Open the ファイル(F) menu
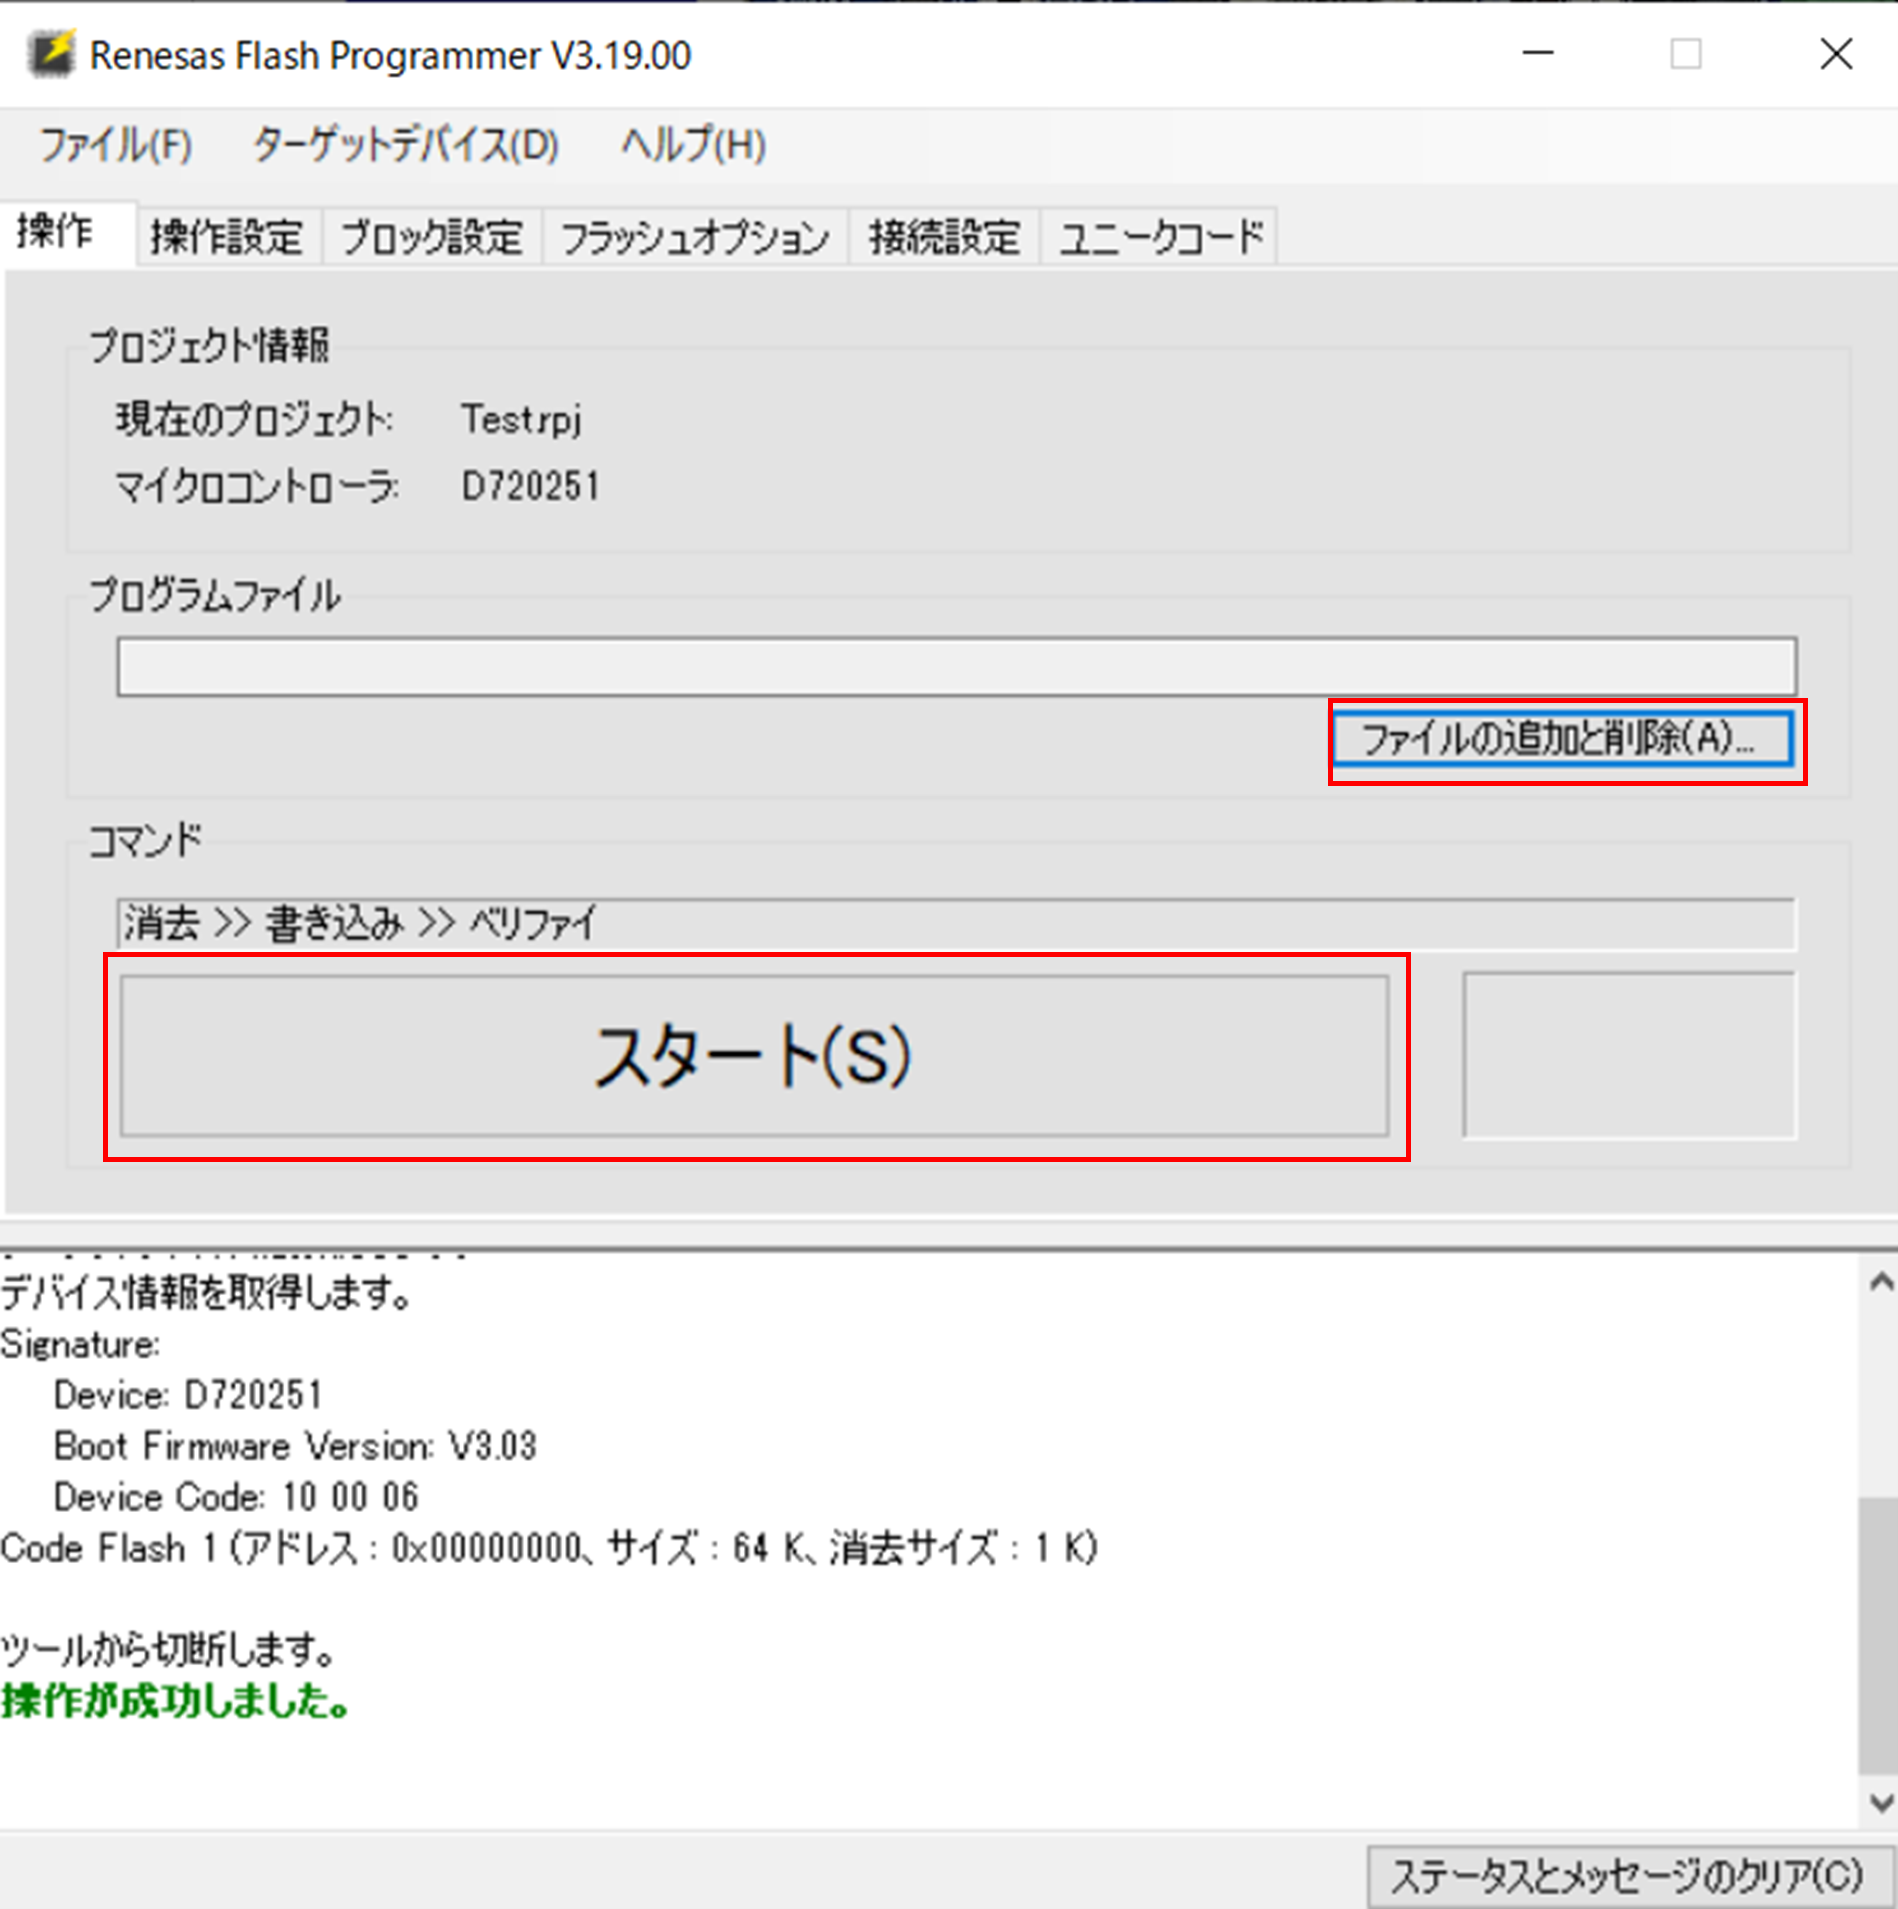Image resolution: width=1898 pixels, height=1909 pixels. tap(115, 145)
